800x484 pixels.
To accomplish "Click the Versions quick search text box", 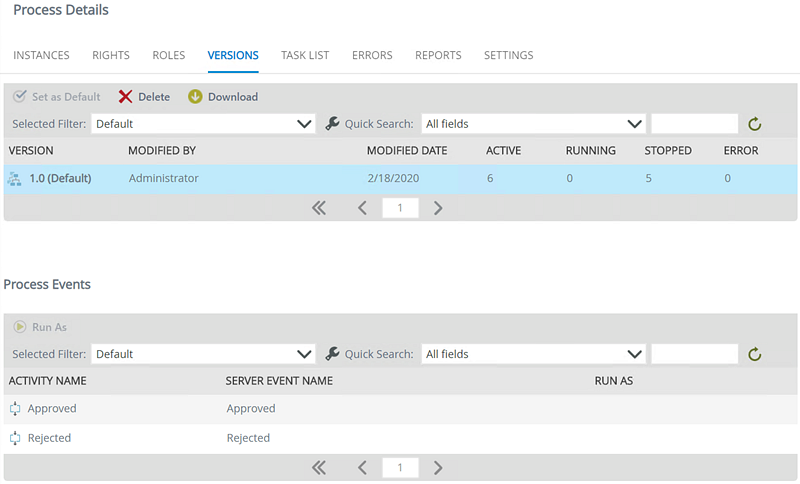I will click(x=694, y=124).
